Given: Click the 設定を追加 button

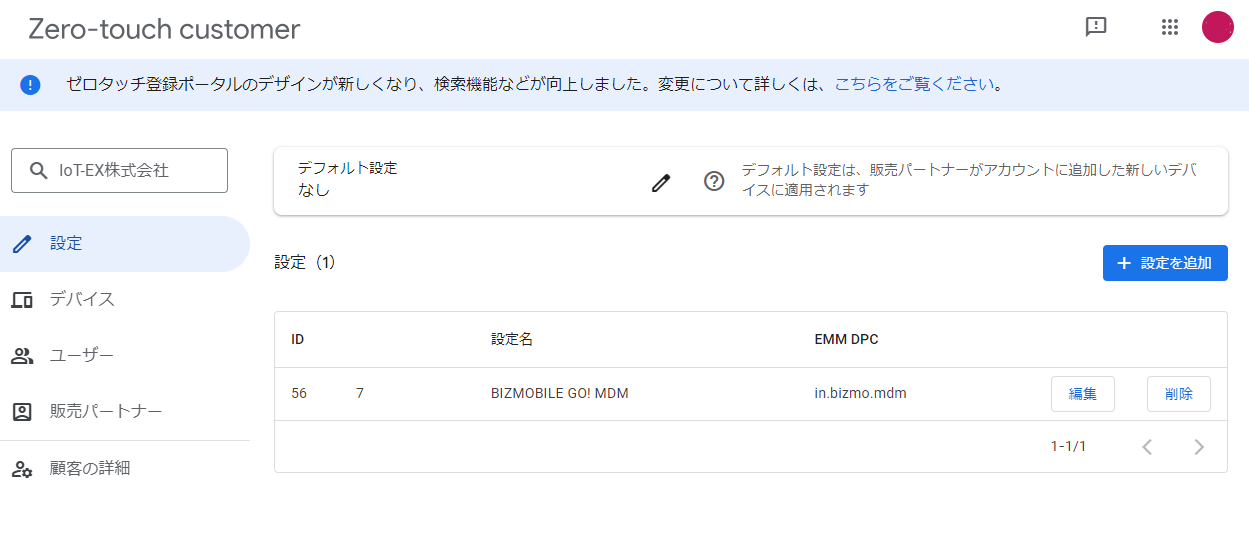Looking at the screenshot, I should (1165, 263).
